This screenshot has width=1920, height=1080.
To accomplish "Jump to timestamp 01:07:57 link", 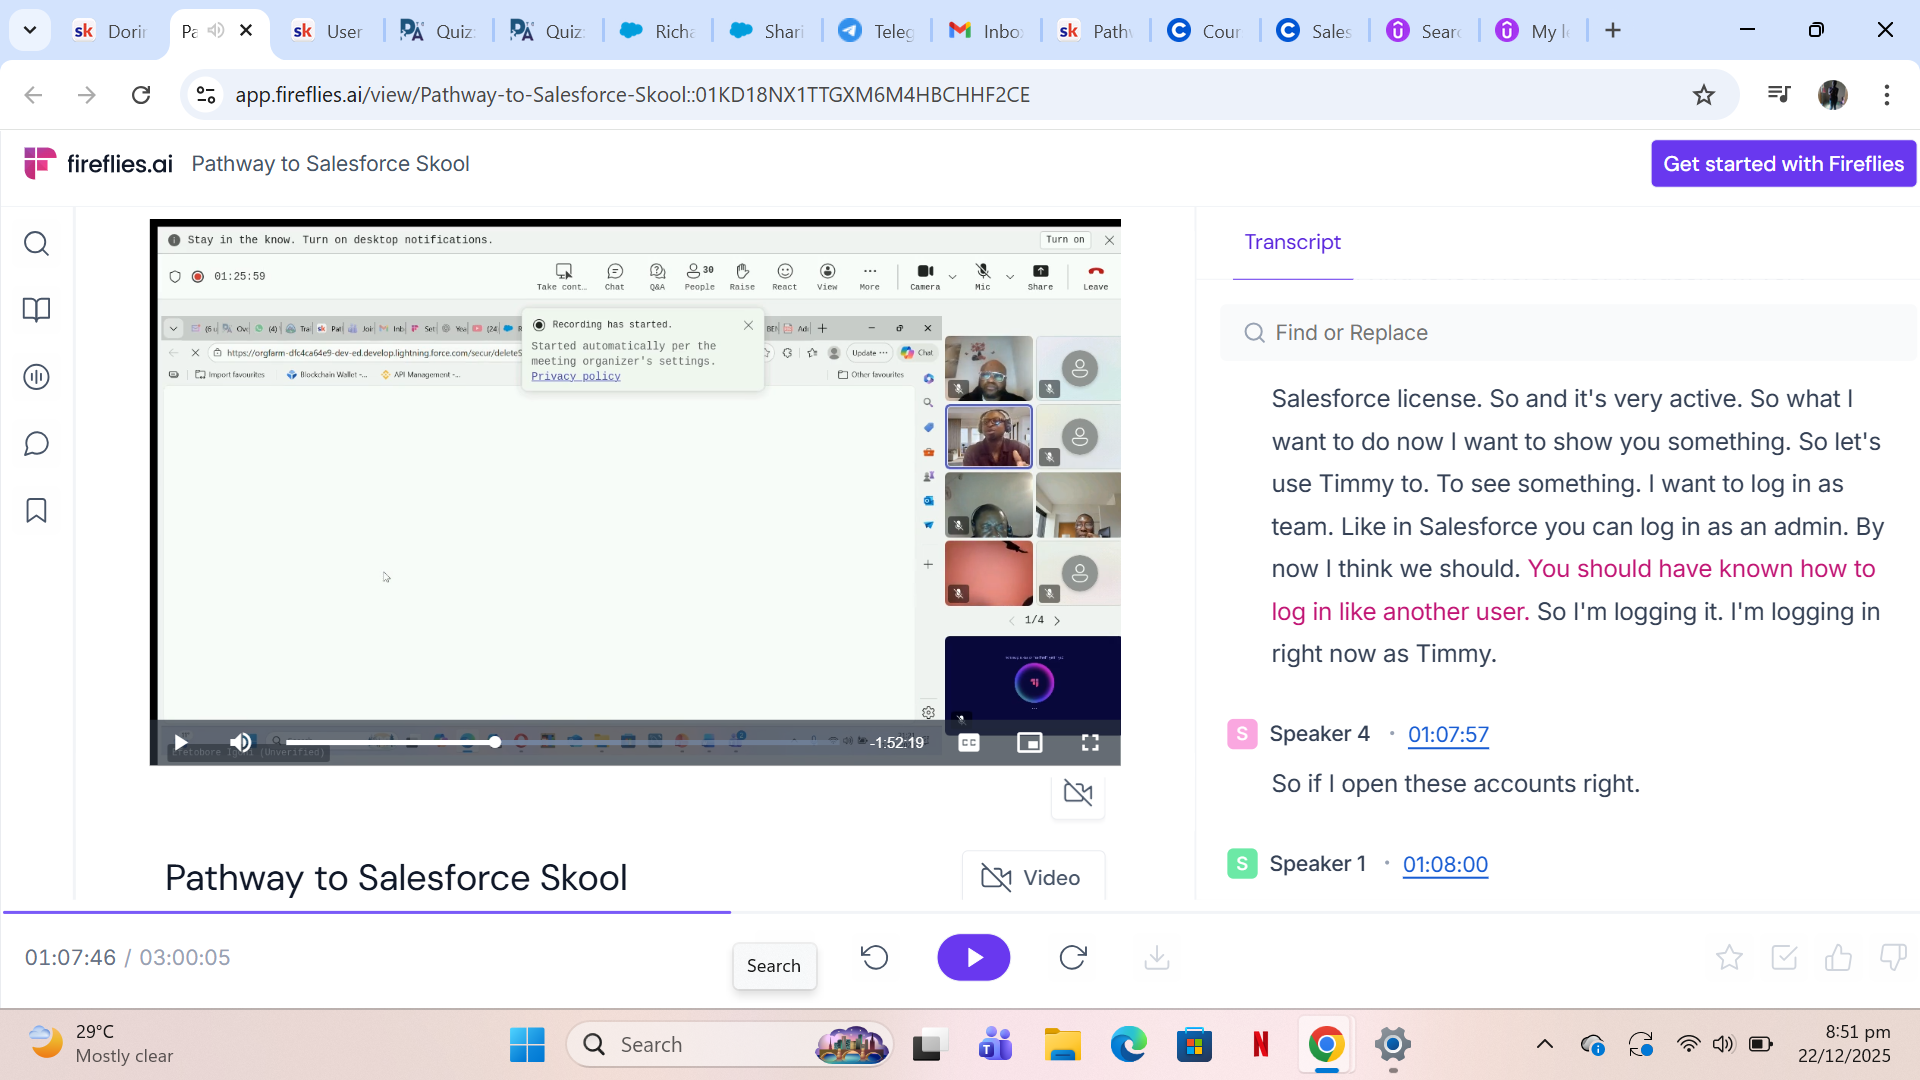I will 1448,735.
